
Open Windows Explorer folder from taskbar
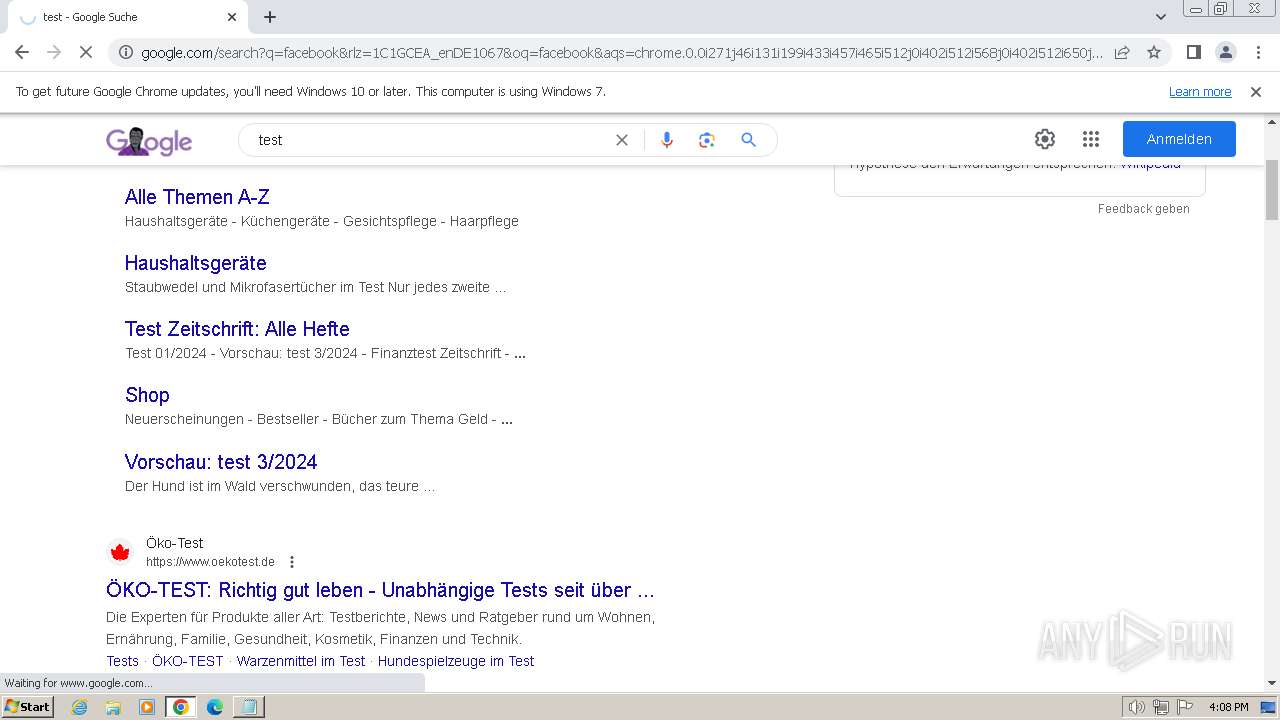[113, 707]
